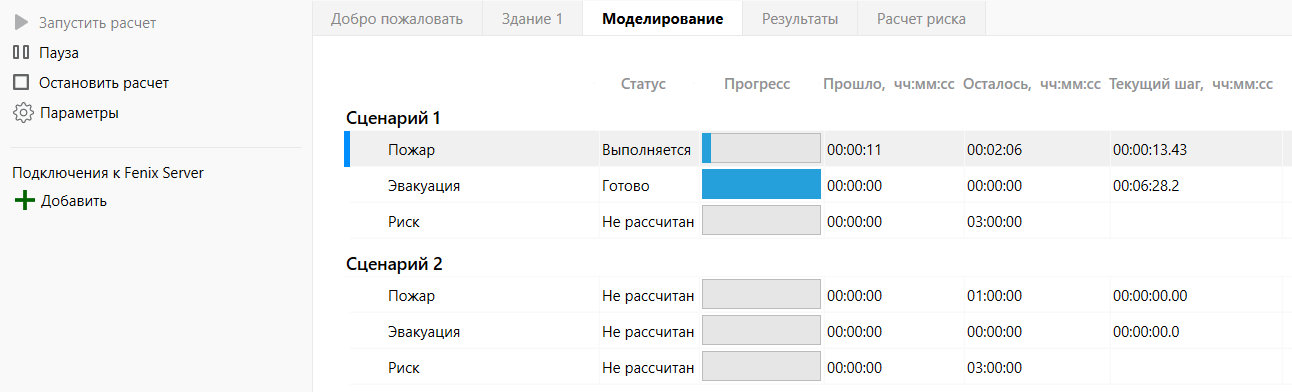
Task: Click the Подключения к Fenix Server label
Action: 108,172
